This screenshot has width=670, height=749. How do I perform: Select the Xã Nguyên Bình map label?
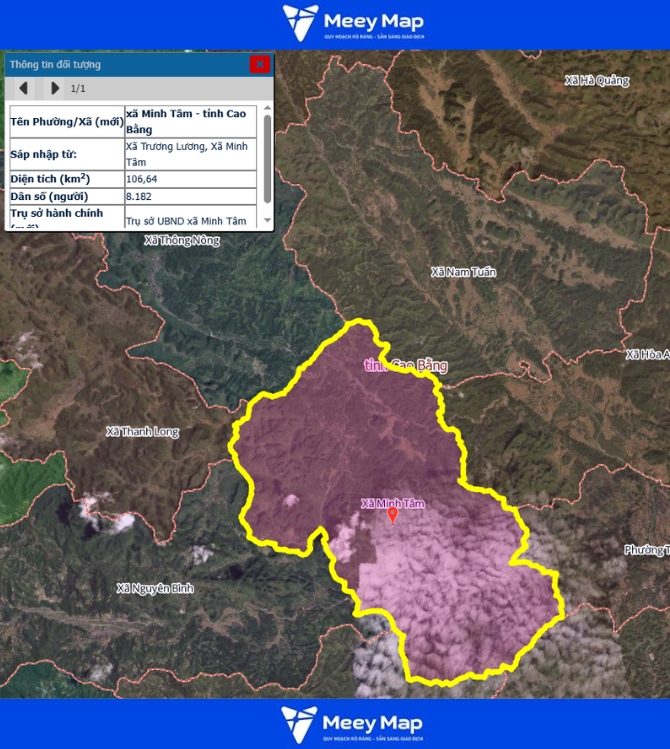154,588
